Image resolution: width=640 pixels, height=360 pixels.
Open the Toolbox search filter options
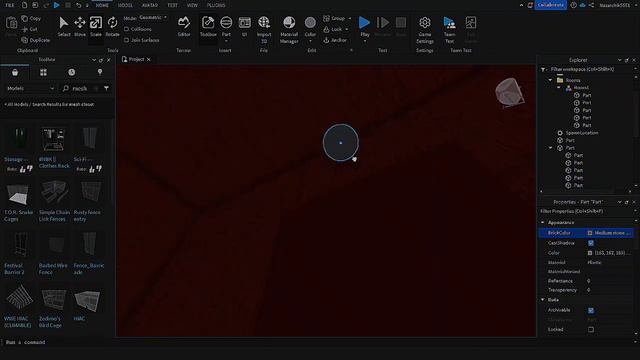tap(106, 88)
